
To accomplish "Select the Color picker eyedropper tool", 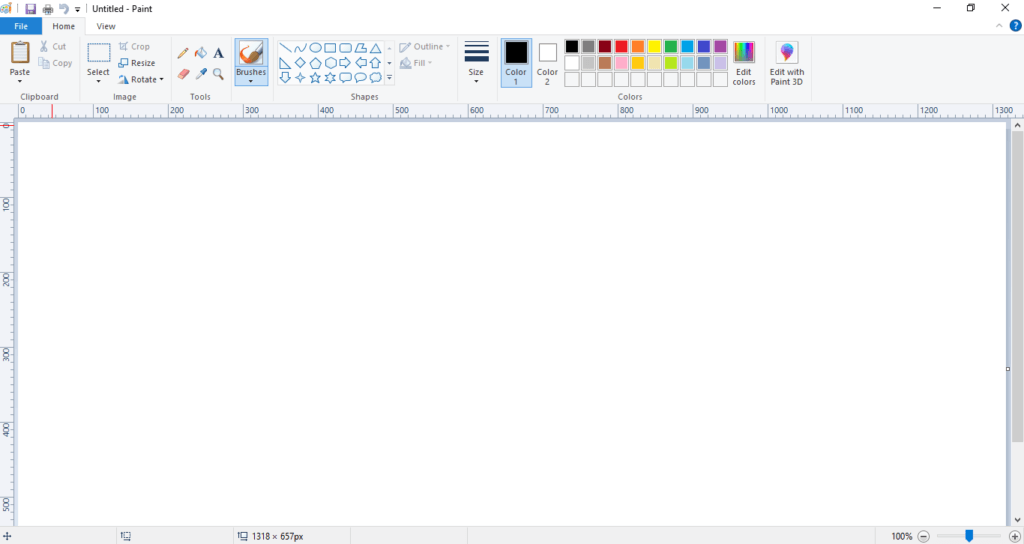I will pos(200,74).
